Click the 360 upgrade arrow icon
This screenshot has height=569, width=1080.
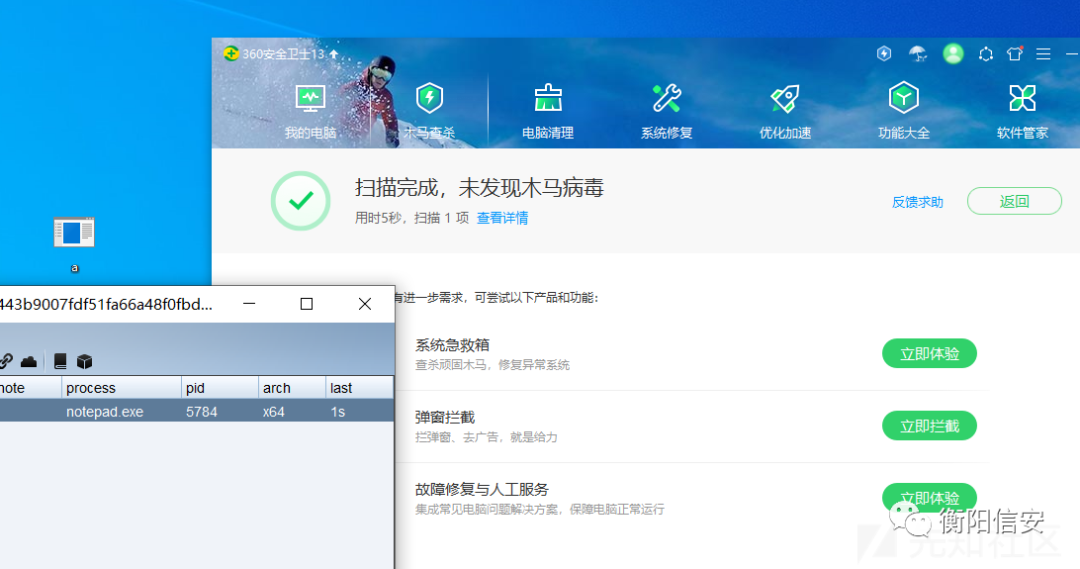(334, 54)
